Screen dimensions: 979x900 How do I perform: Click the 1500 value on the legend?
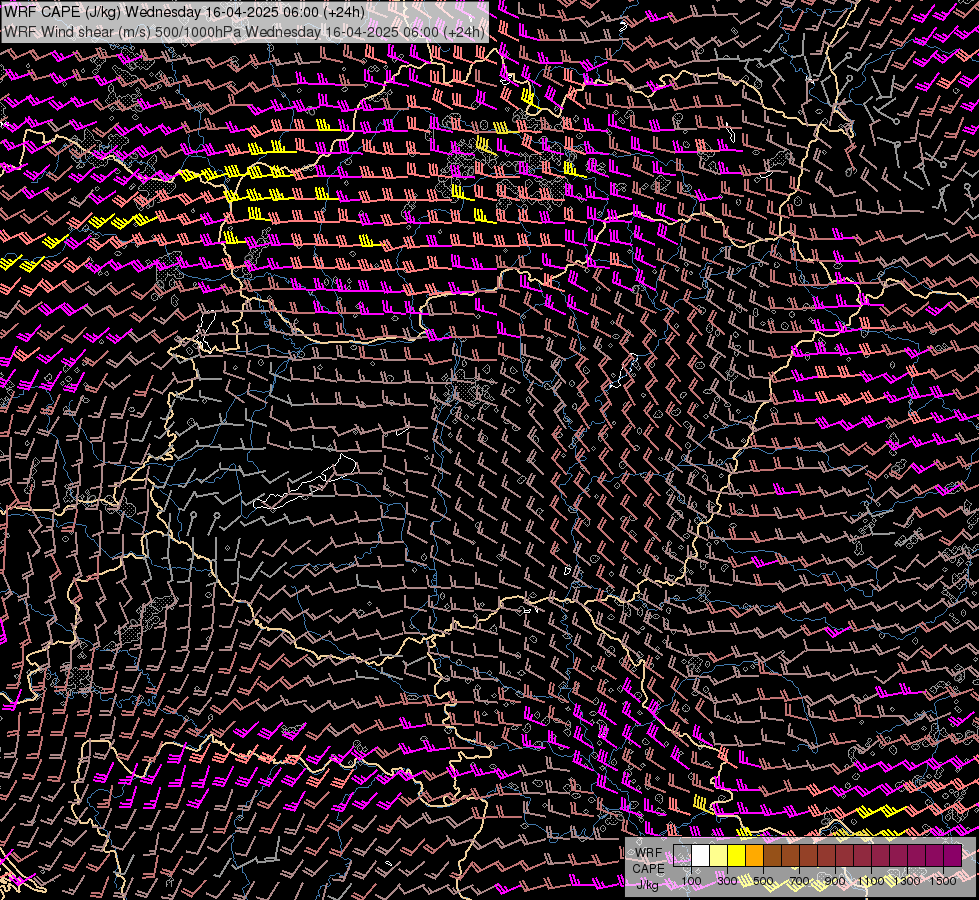(943, 881)
